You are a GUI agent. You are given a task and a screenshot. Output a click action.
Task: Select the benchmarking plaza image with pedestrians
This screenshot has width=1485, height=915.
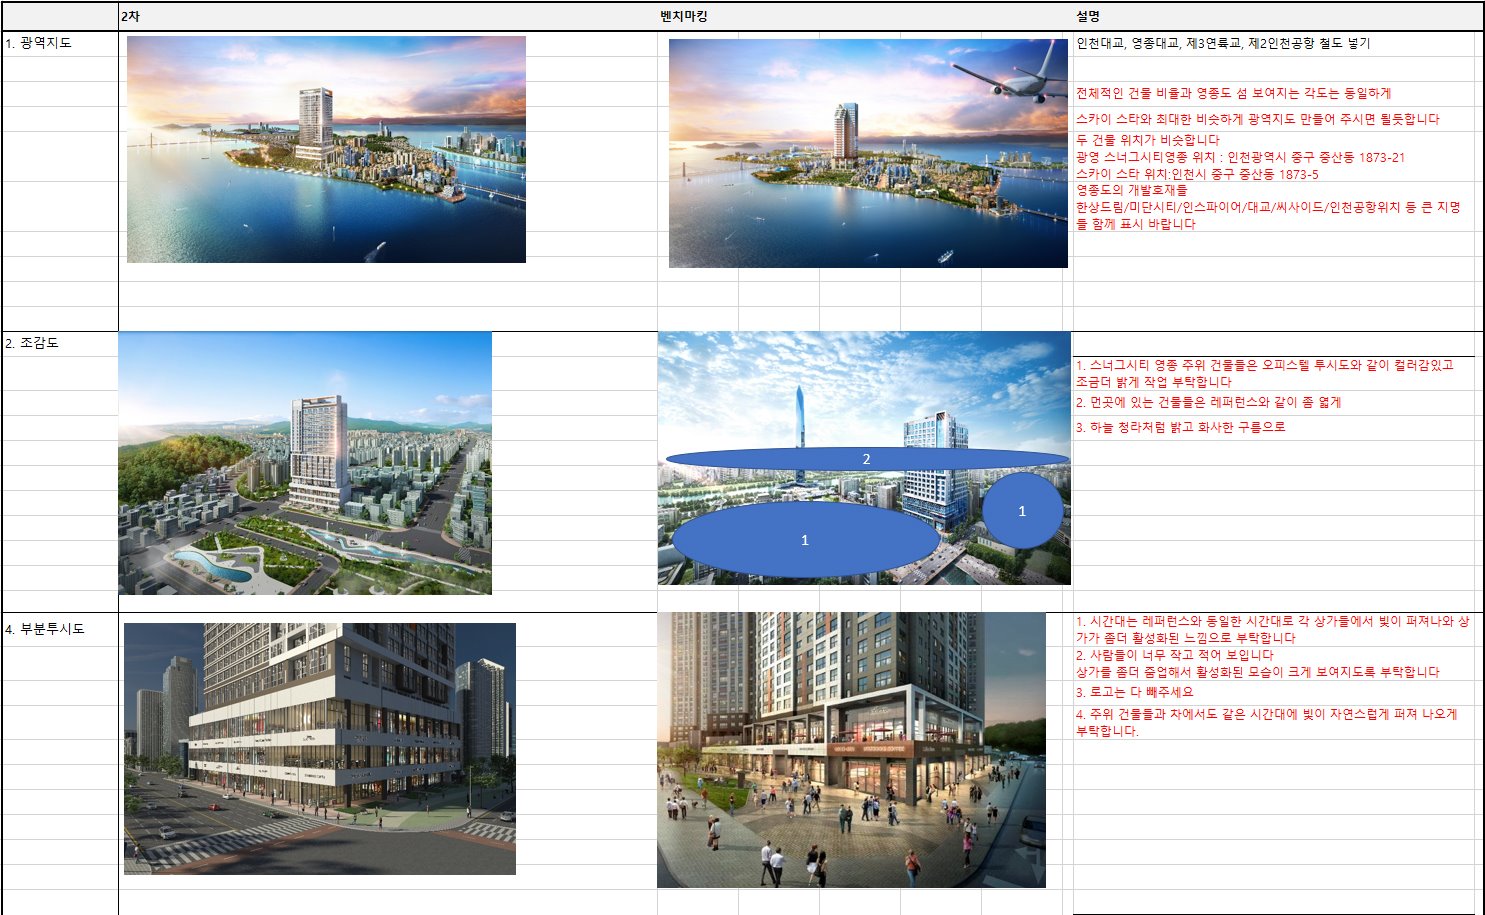click(x=851, y=750)
